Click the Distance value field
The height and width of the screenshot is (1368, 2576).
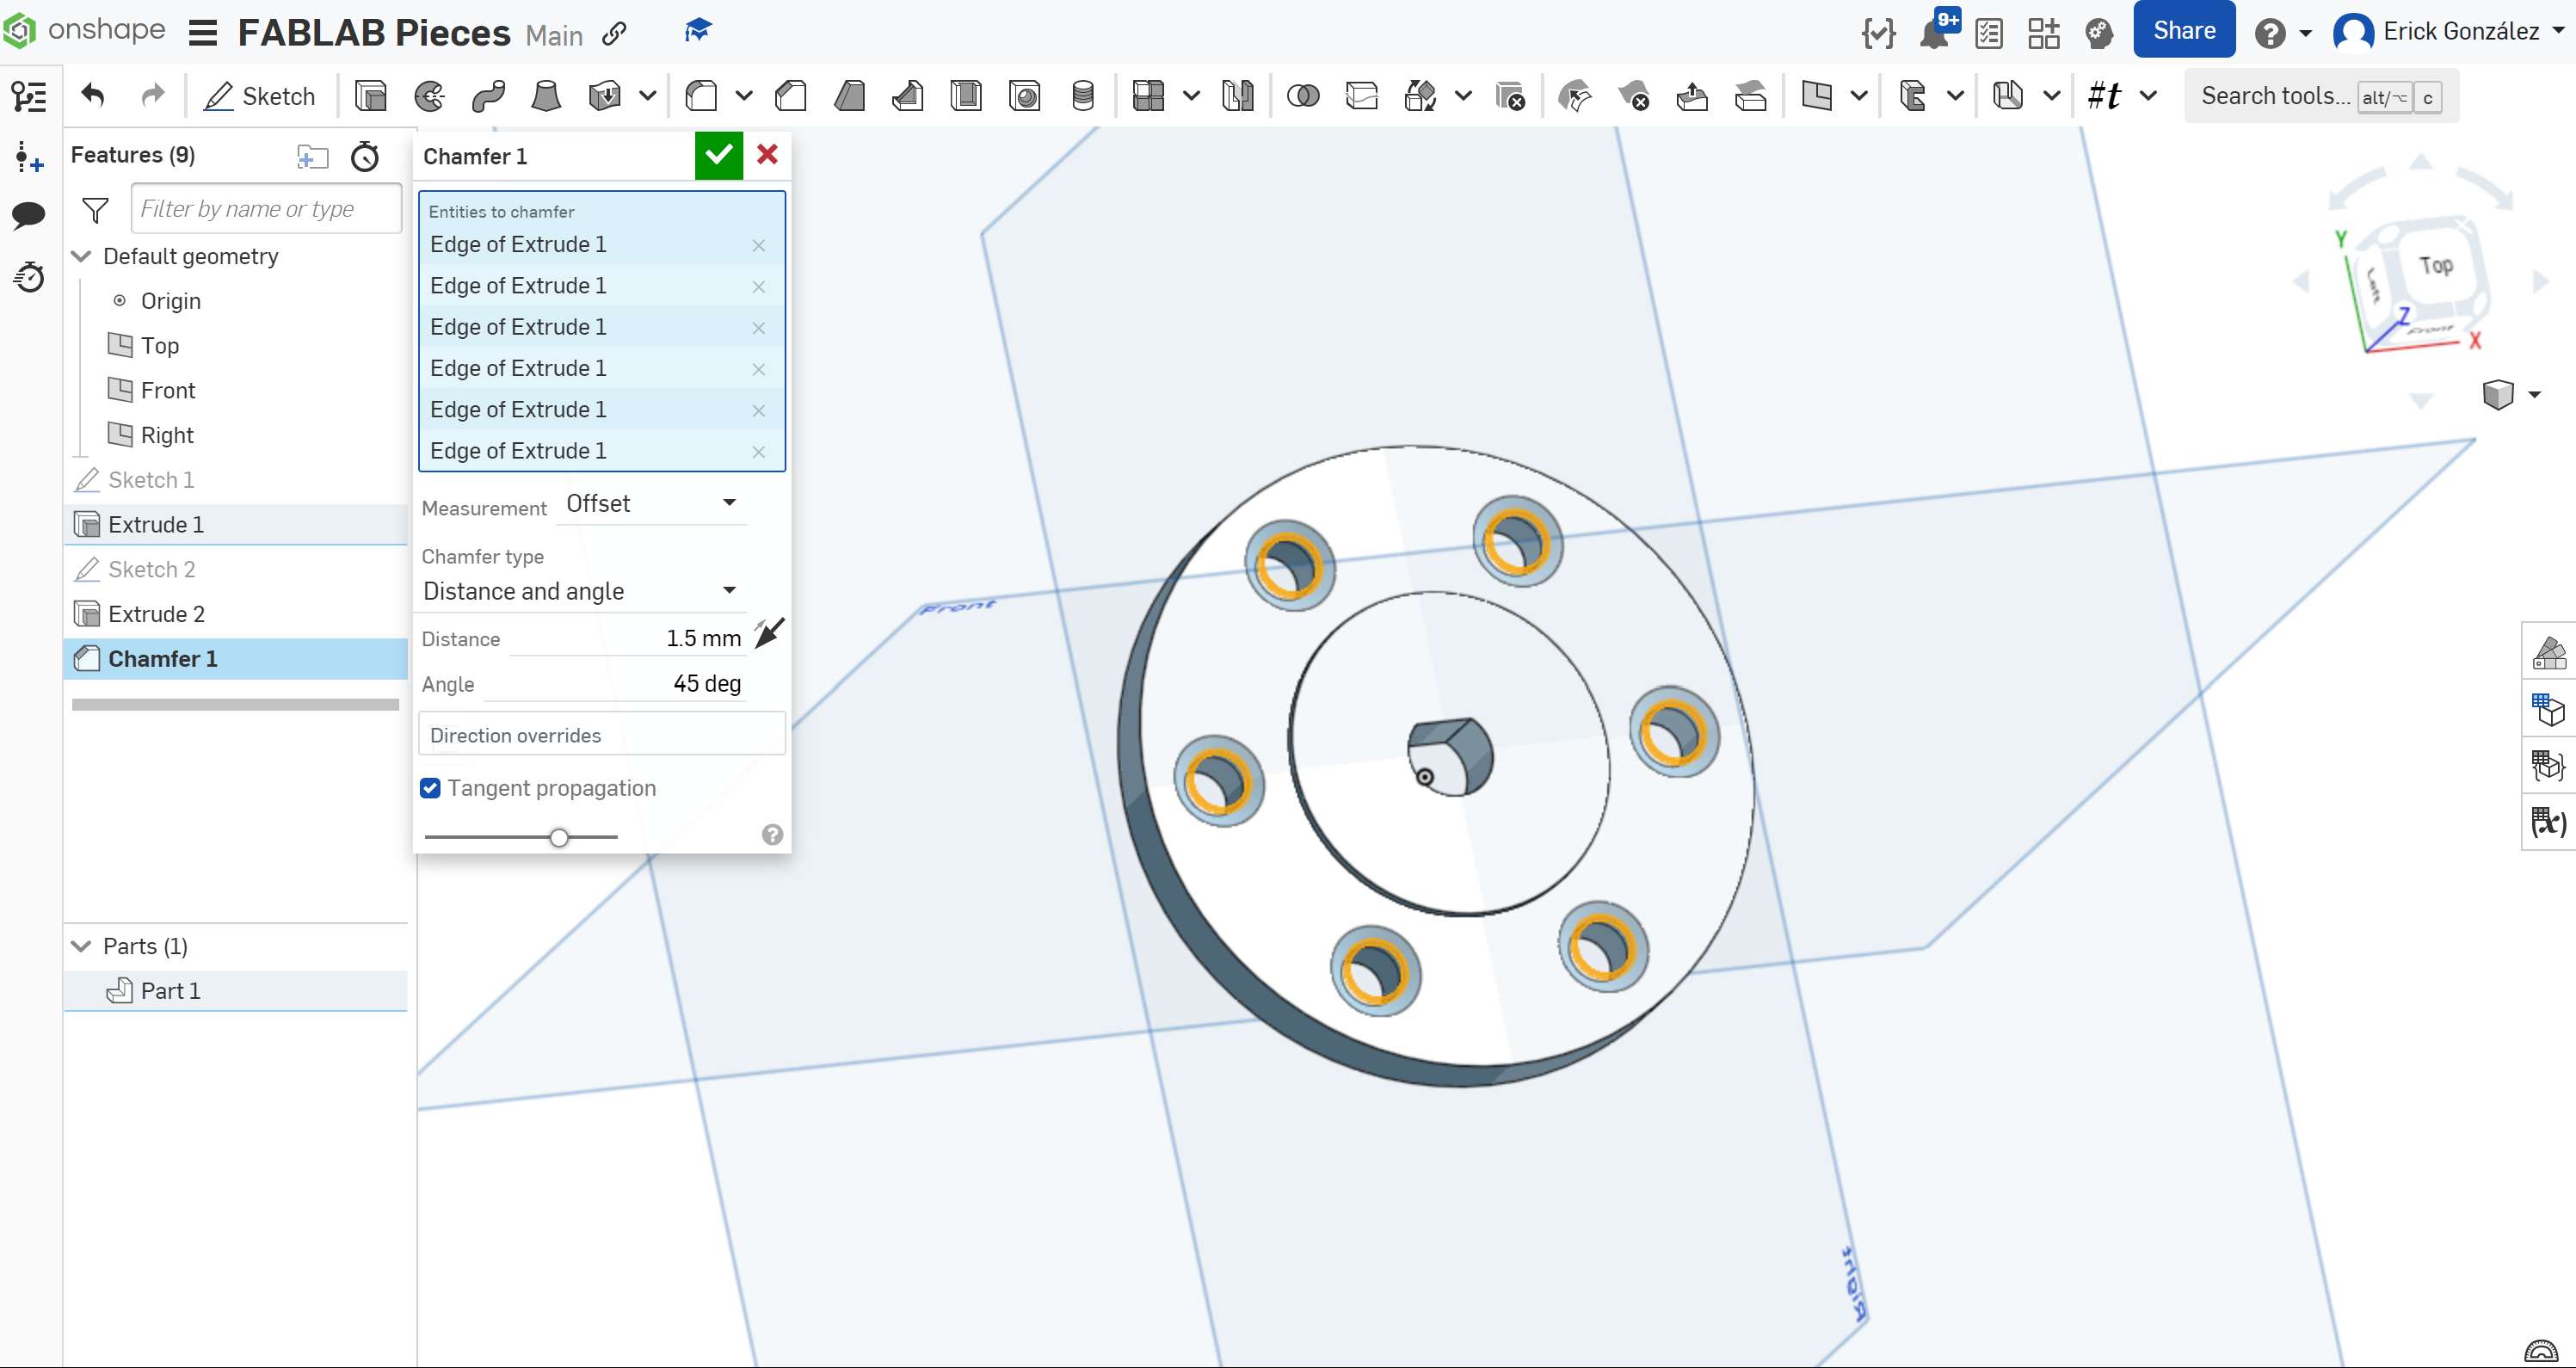[627, 638]
